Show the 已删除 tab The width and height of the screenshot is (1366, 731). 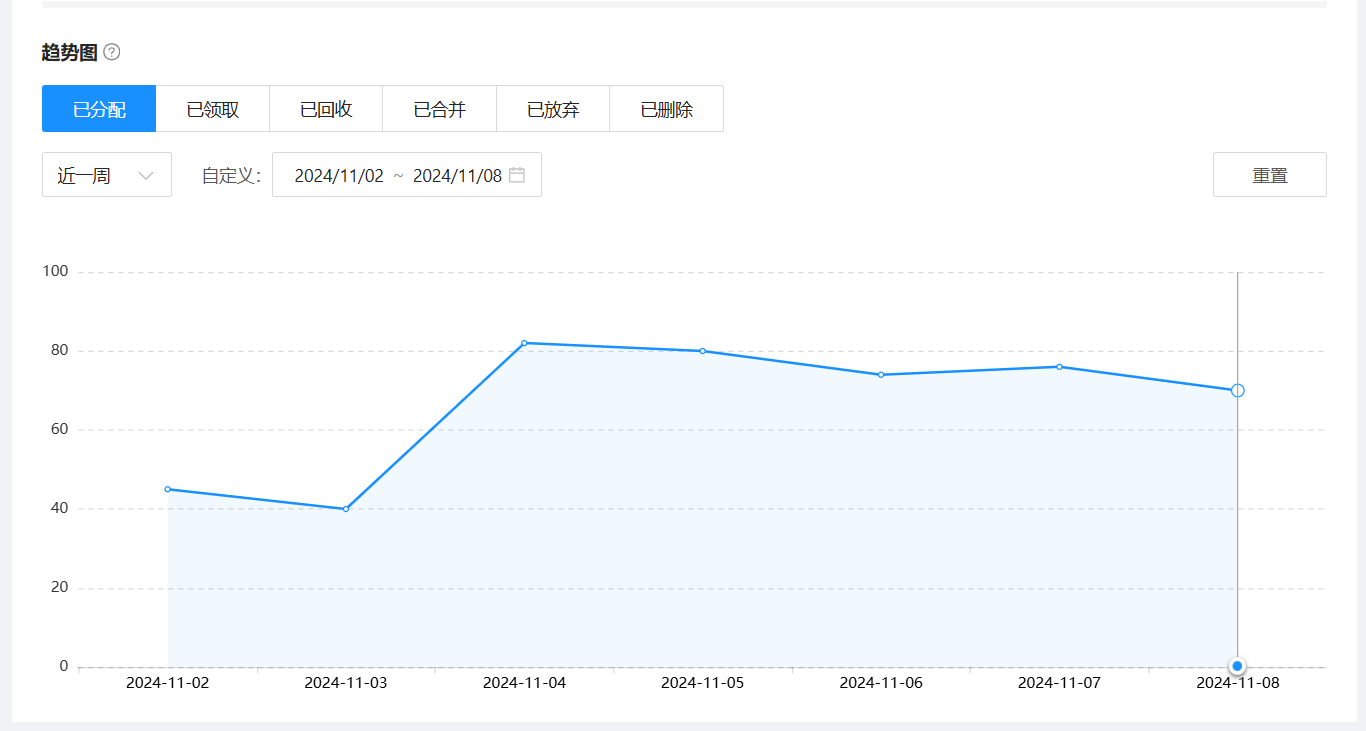pos(667,109)
